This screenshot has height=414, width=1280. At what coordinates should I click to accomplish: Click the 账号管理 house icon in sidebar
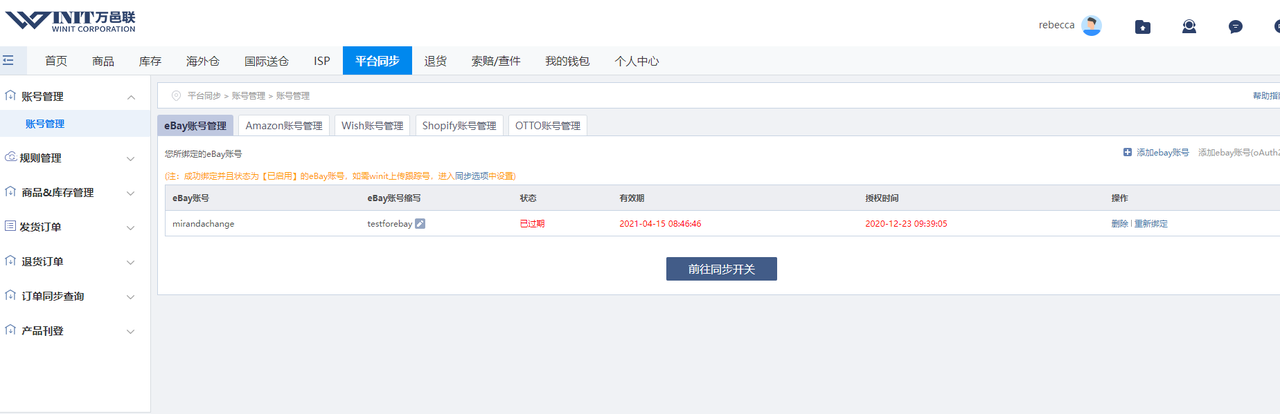coord(11,96)
